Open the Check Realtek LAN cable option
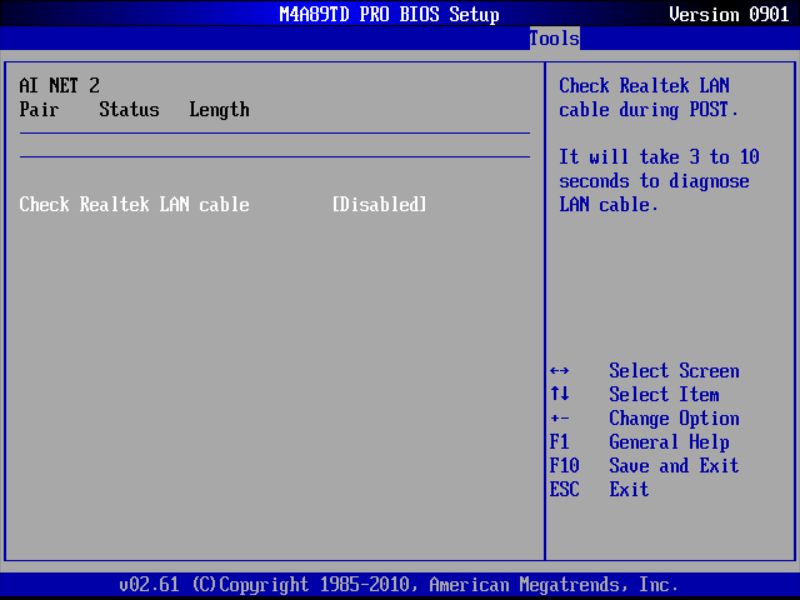 [134, 205]
